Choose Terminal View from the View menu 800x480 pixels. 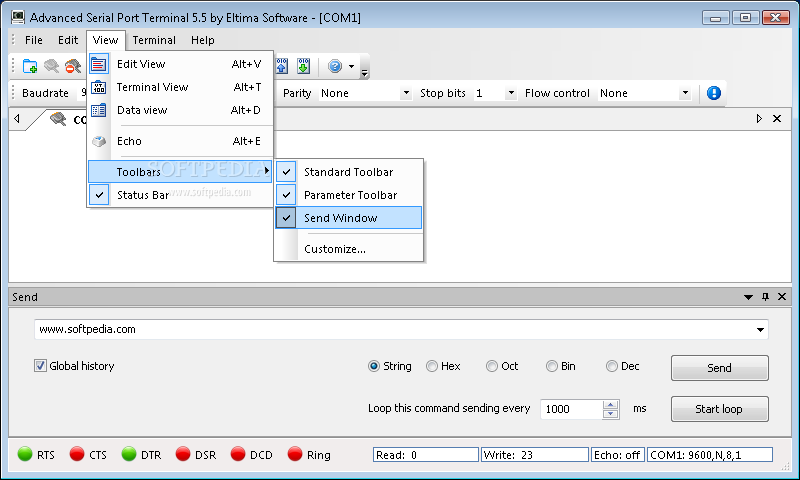[x=180, y=87]
